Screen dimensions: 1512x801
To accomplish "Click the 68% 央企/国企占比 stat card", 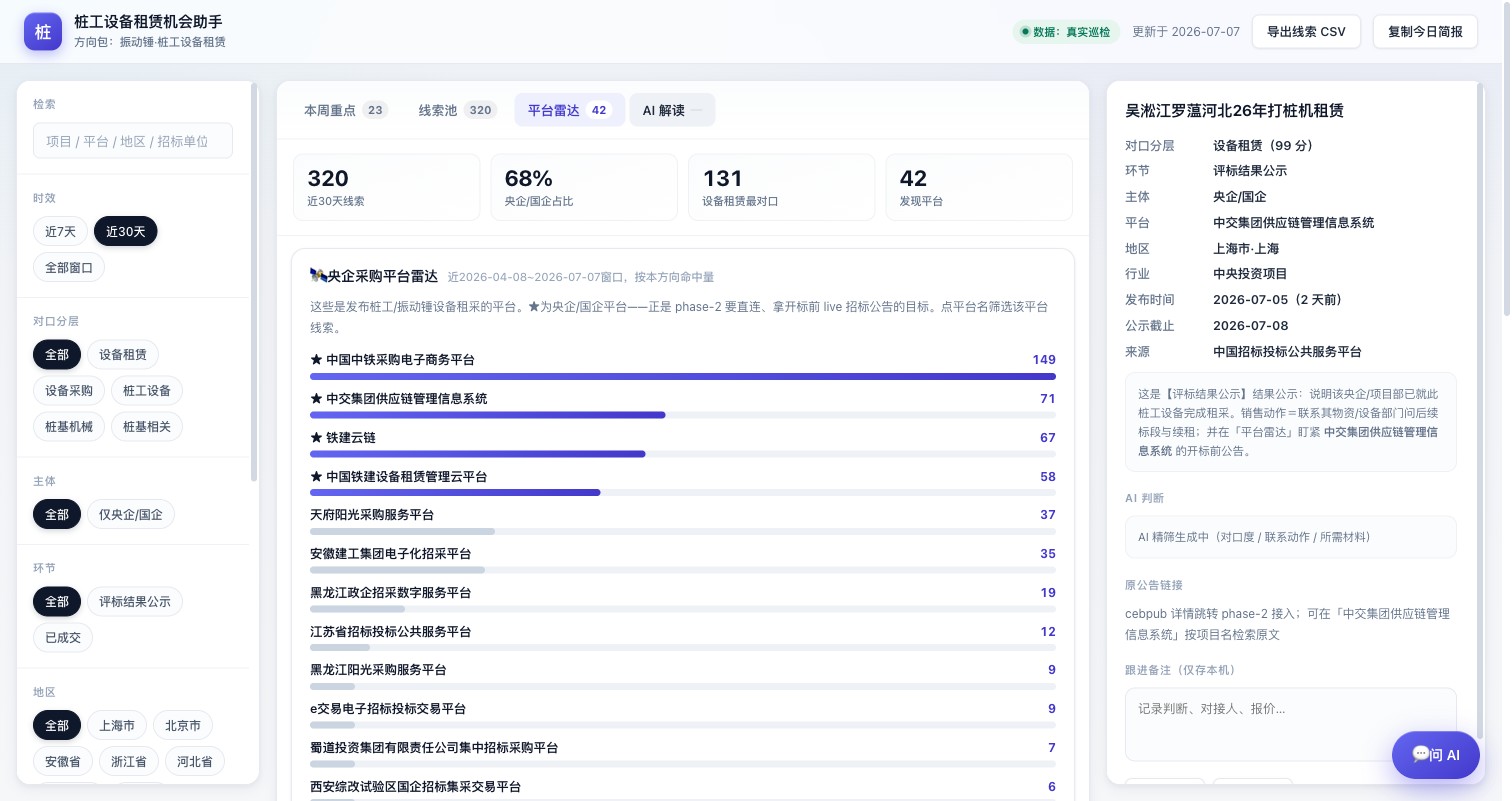I will [x=584, y=187].
